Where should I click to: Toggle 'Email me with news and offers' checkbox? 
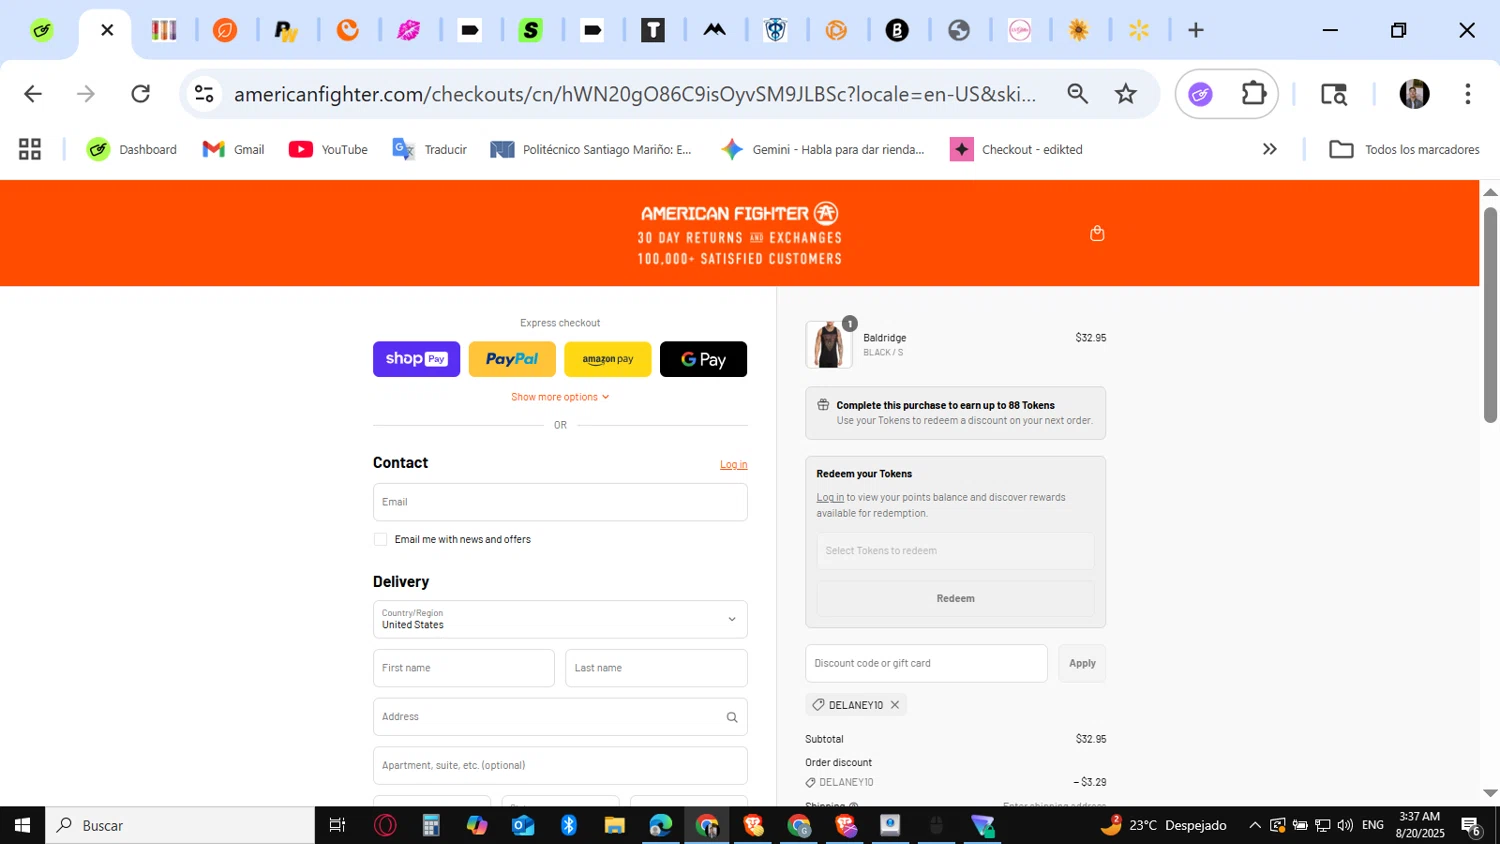pyautogui.click(x=380, y=539)
